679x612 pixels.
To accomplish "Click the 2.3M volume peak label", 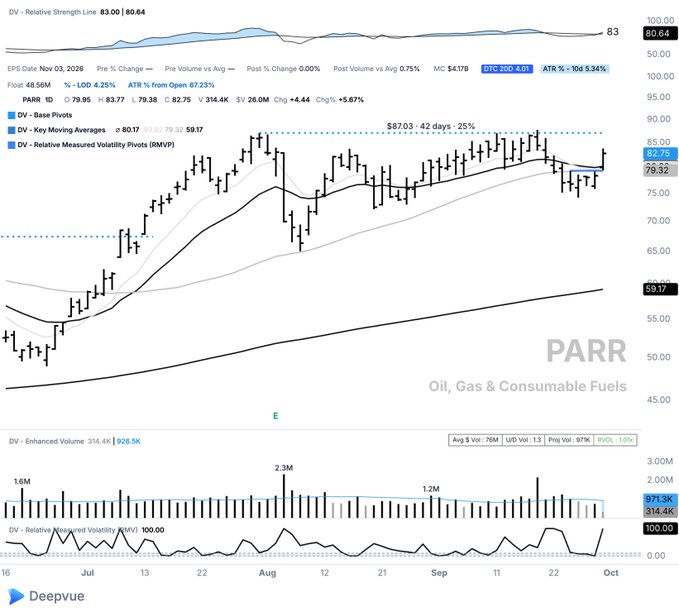I will click(x=284, y=468).
